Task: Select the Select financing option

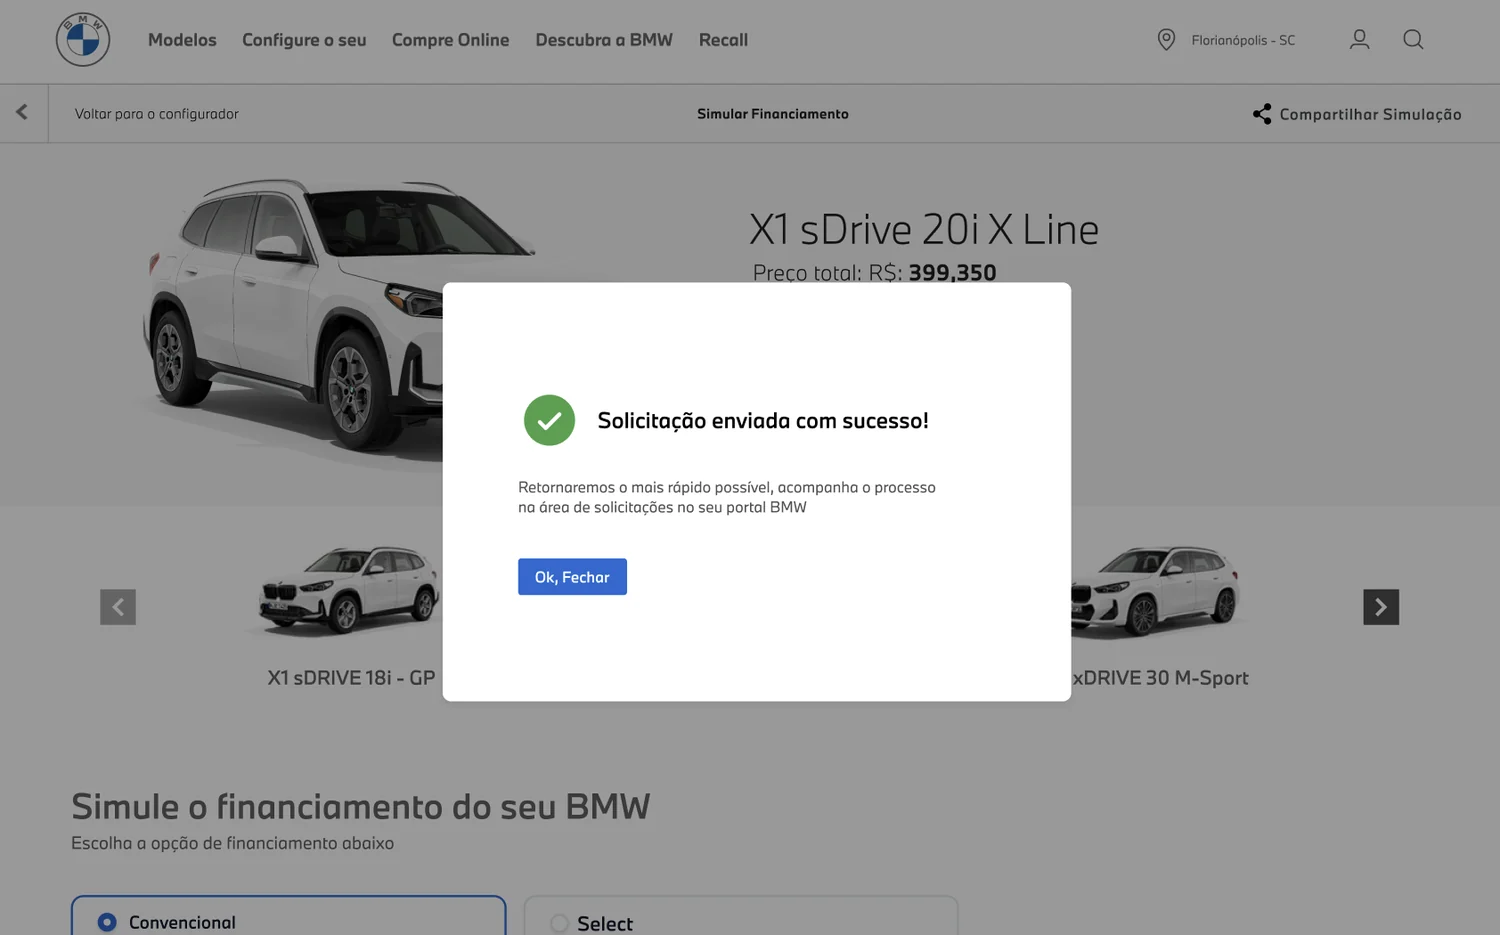Action: tap(741, 917)
